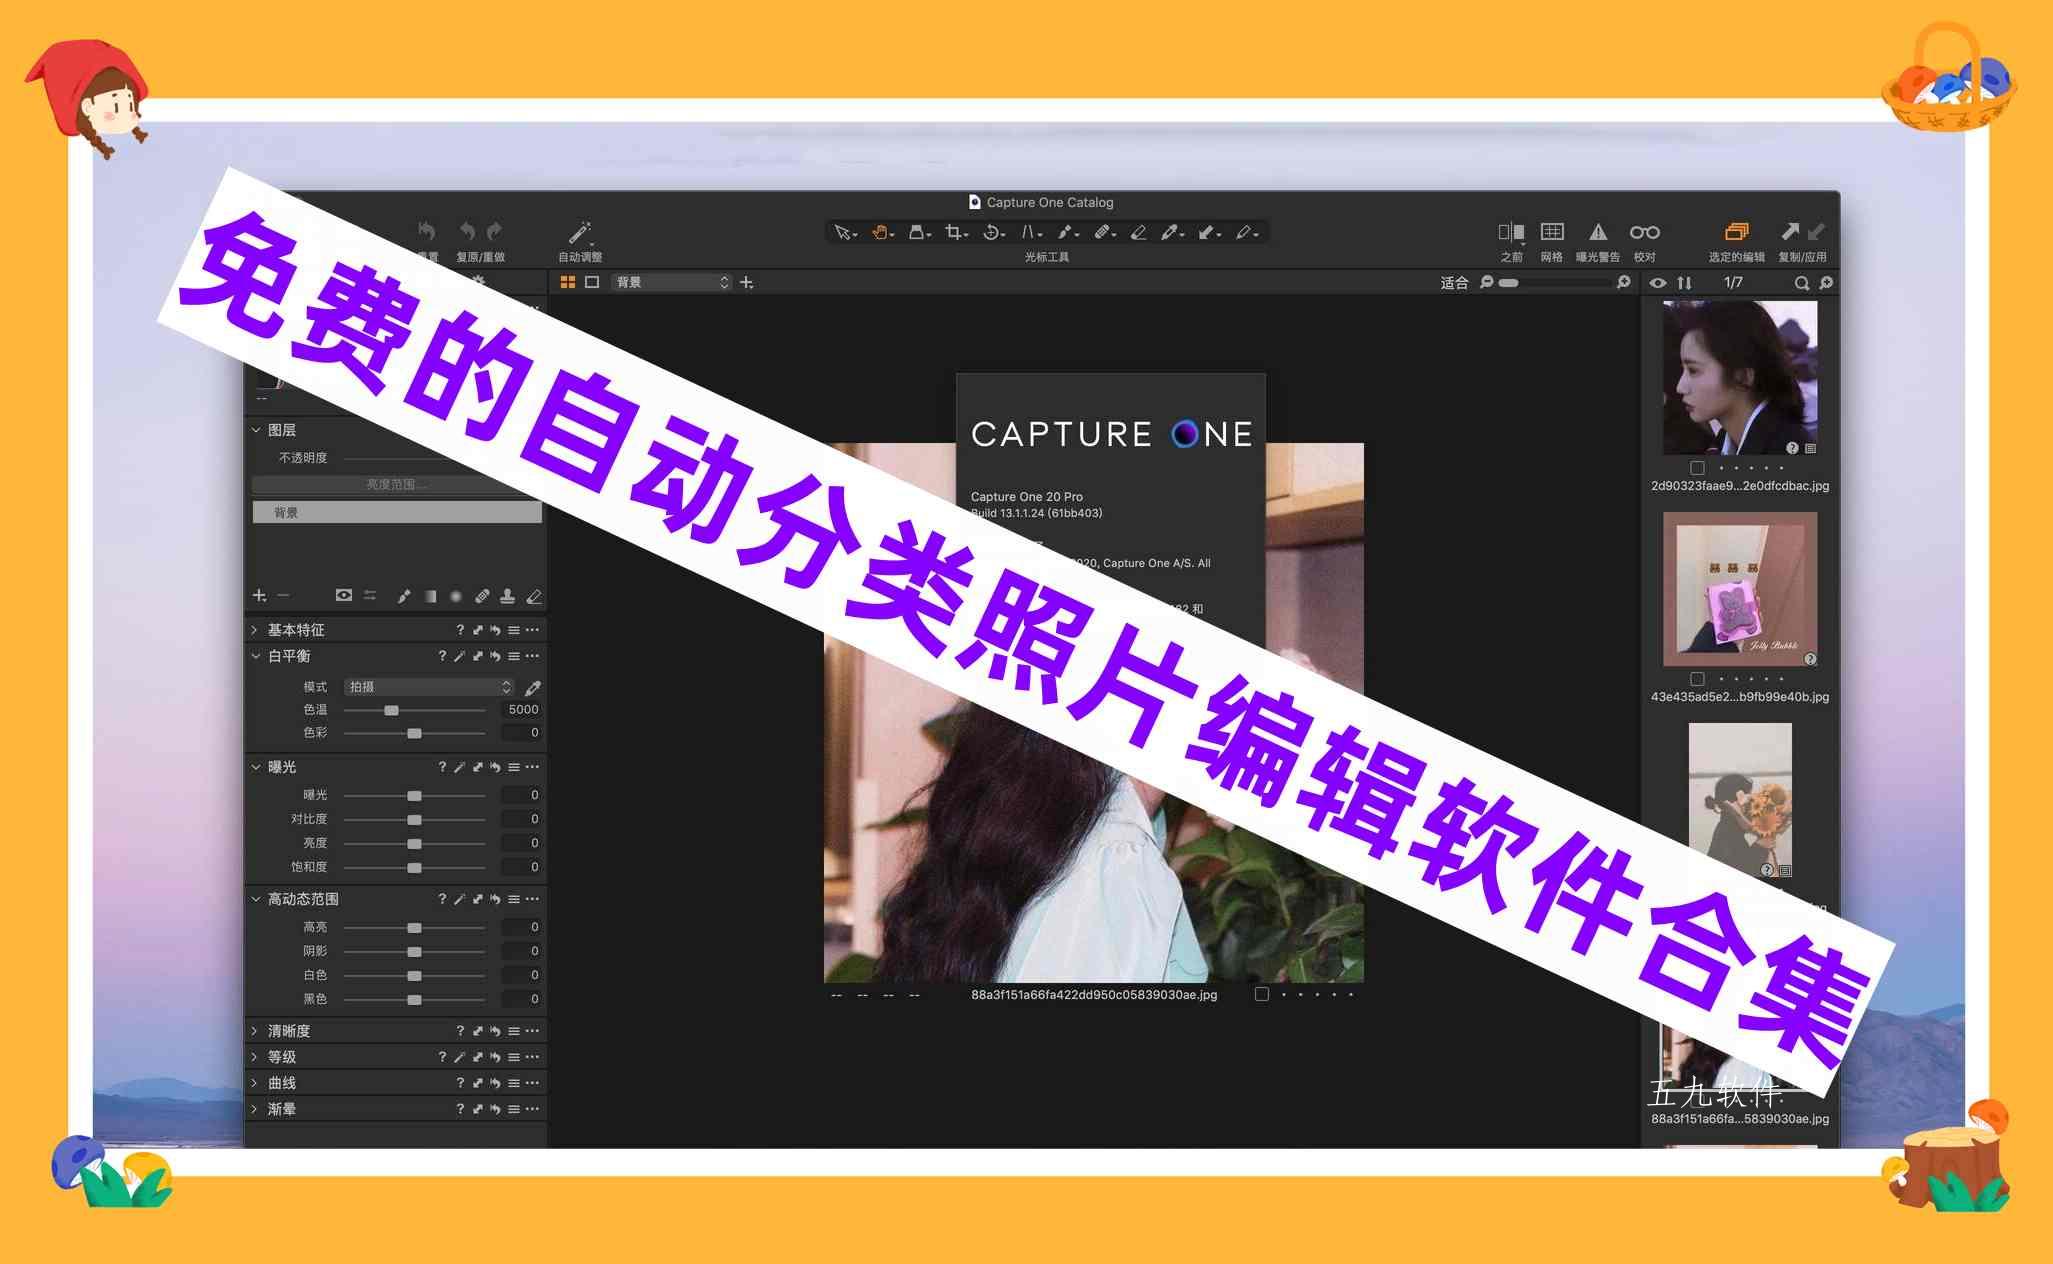This screenshot has width=2053, height=1264.
Task: Select the Rotate tool in the cursor toolbar
Action: 992,232
